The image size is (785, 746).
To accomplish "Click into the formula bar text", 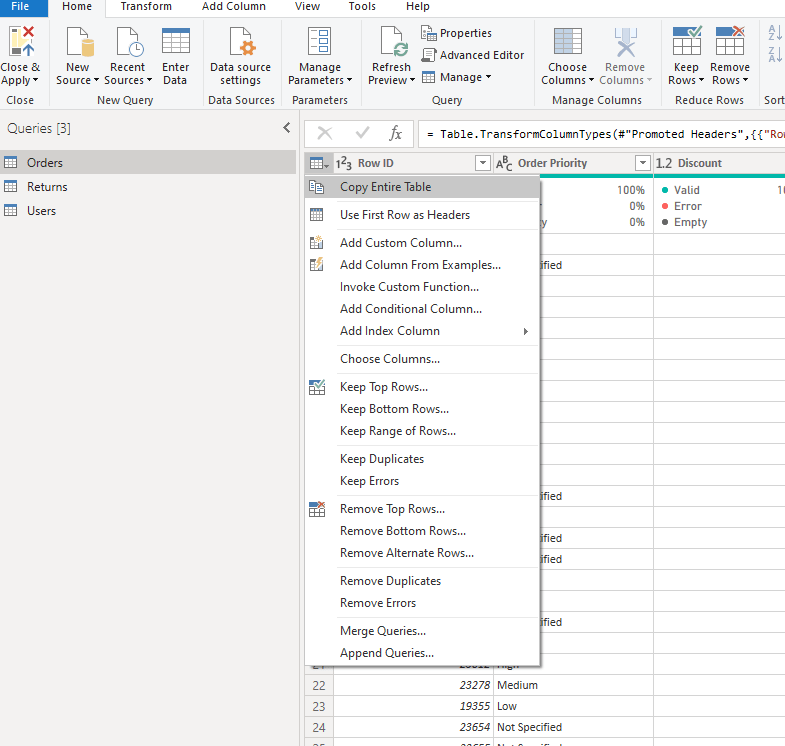I will 602,134.
